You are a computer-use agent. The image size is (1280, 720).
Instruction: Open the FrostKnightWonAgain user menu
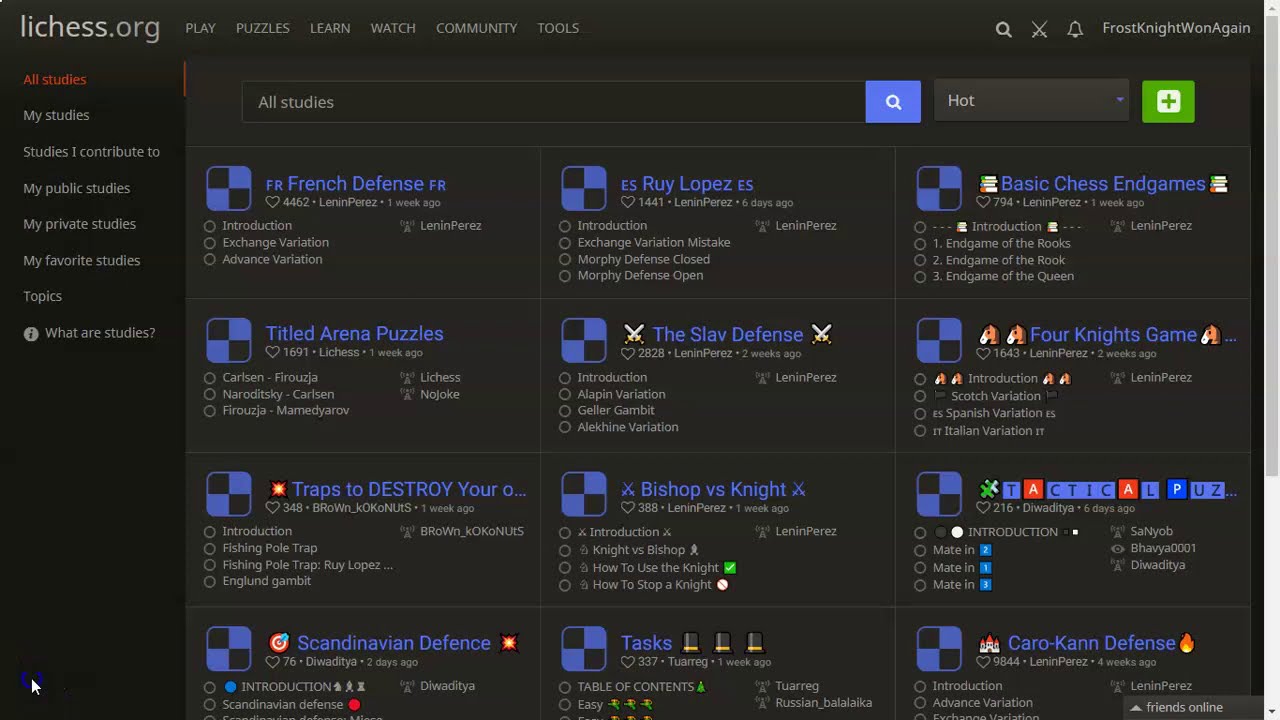[x=1176, y=28]
